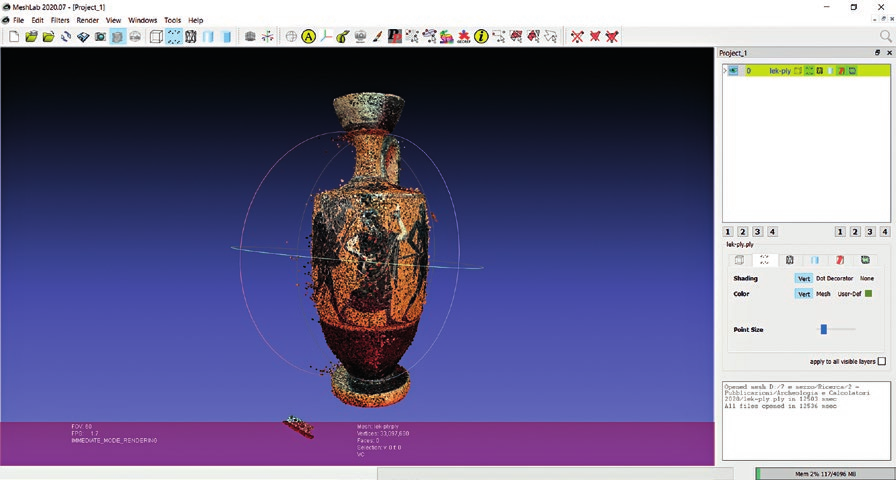Reload the current mesh
Screen dimensions: 896x480
66,37
